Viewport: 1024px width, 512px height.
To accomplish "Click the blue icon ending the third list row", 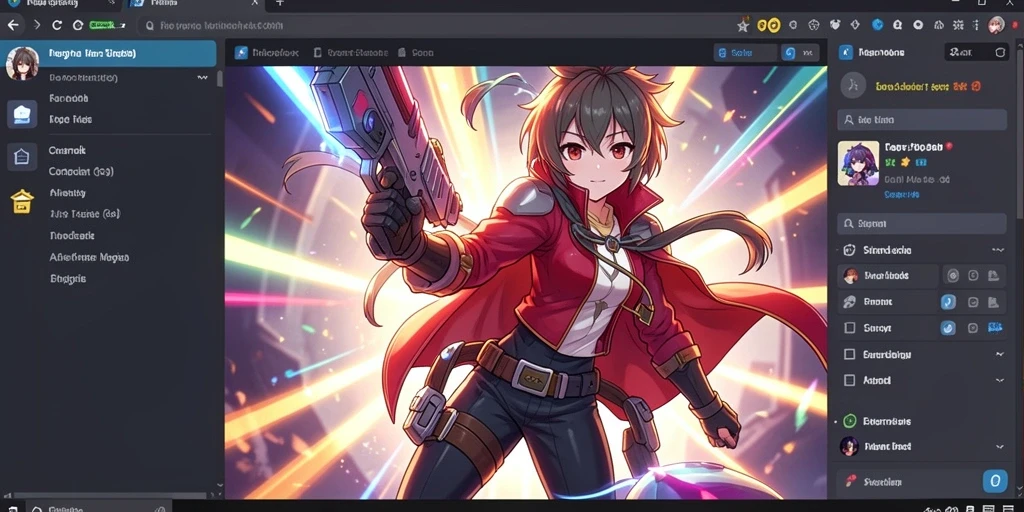I will pos(995,328).
